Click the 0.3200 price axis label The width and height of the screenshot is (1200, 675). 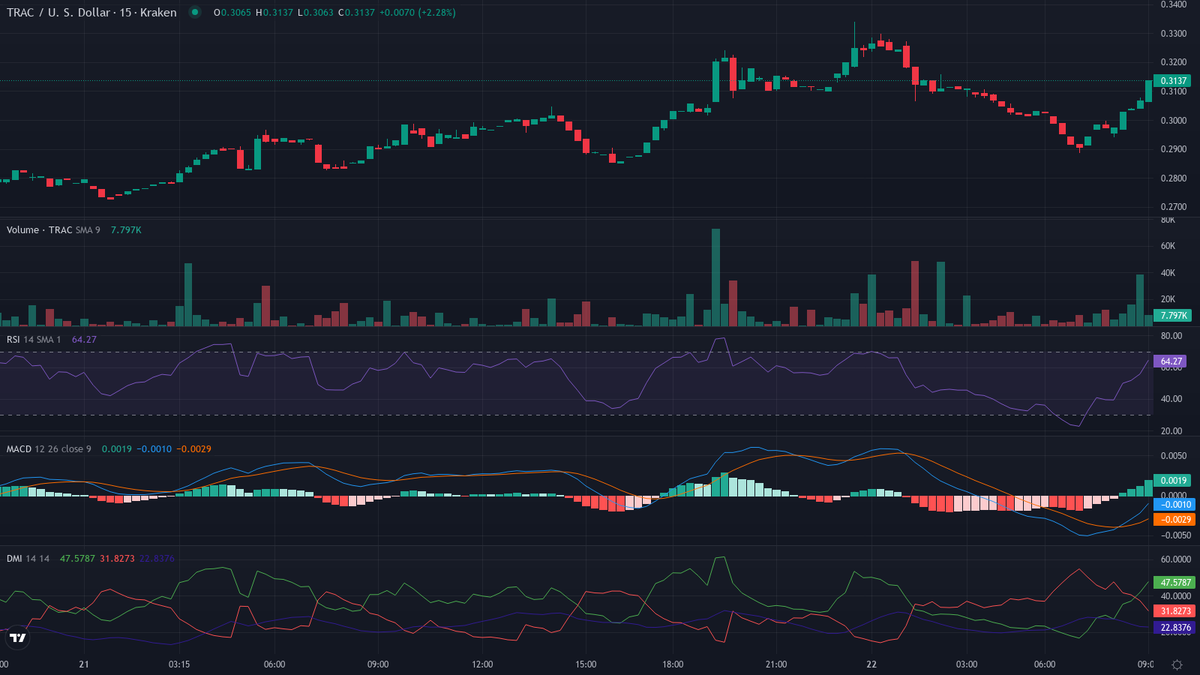pyautogui.click(x=1172, y=62)
